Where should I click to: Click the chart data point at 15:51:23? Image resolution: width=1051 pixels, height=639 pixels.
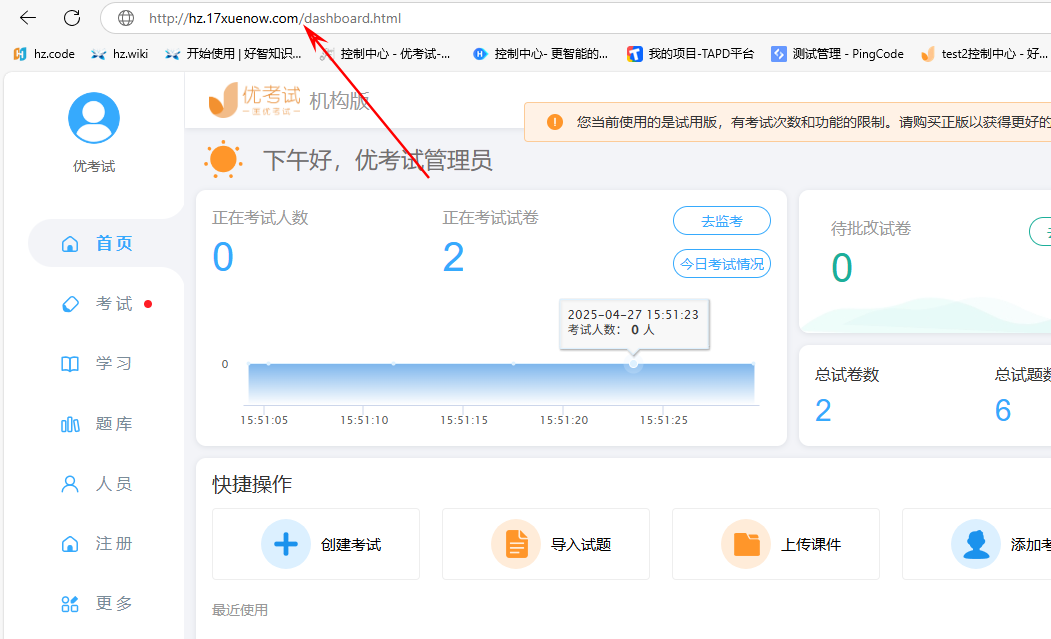[633, 363]
